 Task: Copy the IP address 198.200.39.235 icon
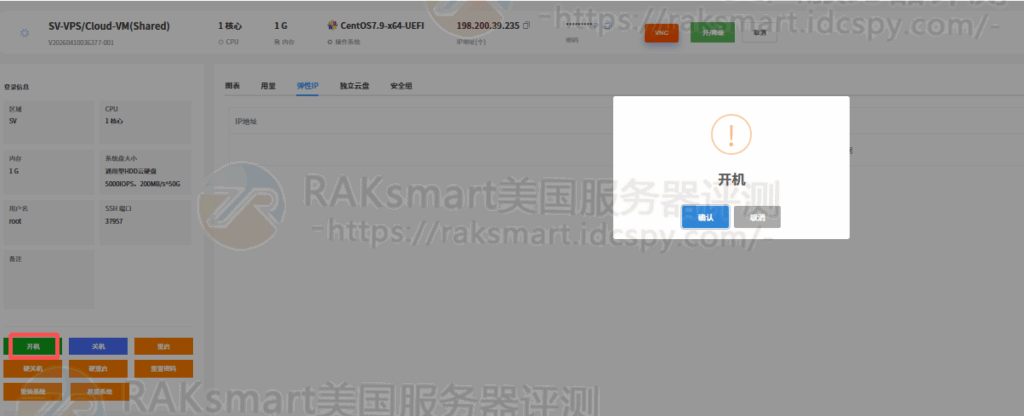point(526,26)
